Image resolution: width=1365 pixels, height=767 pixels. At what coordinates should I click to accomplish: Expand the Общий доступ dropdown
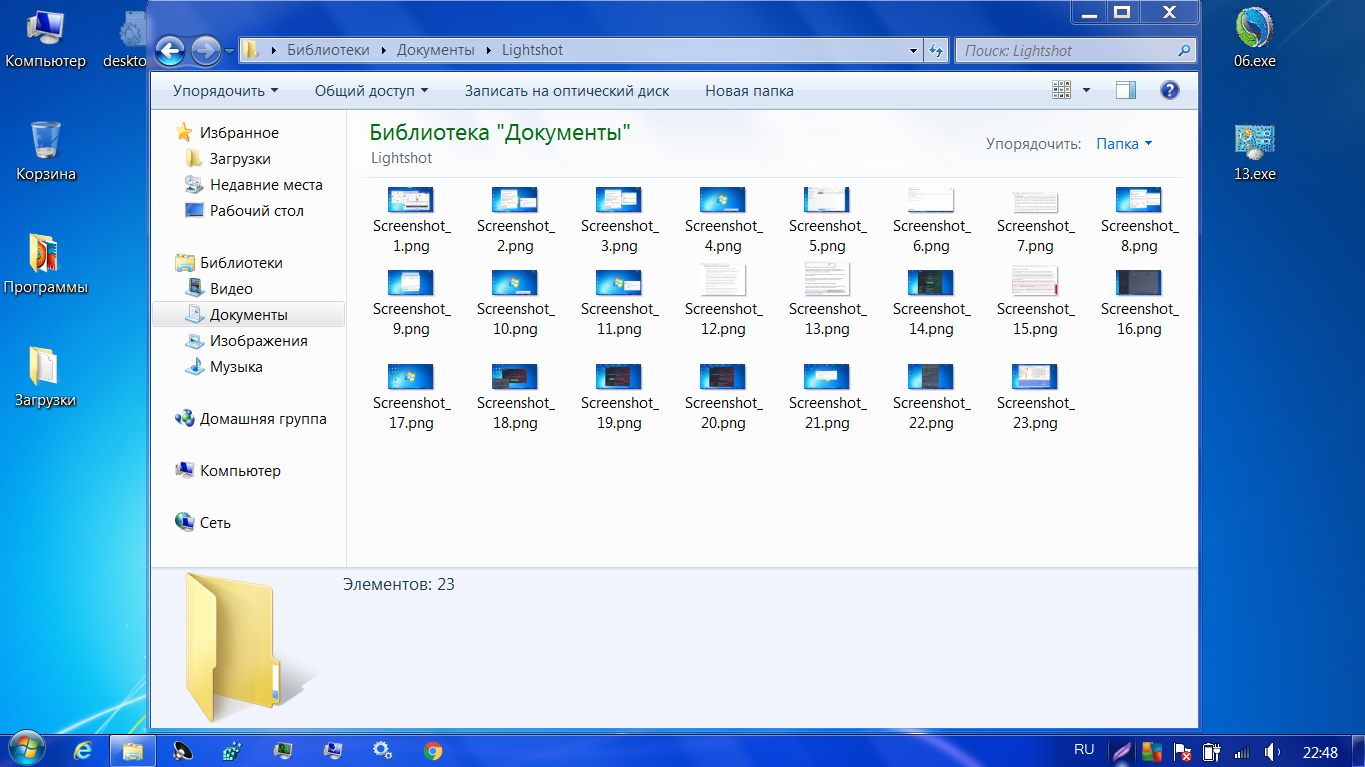[x=371, y=91]
